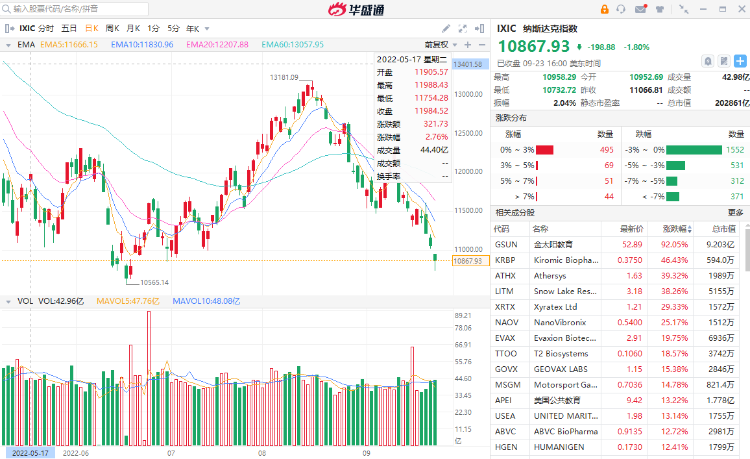Viewport: 750px width, 459px height.
Task: Click the EMA10 value label
Action: pyautogui.click(x=142, y=44)
